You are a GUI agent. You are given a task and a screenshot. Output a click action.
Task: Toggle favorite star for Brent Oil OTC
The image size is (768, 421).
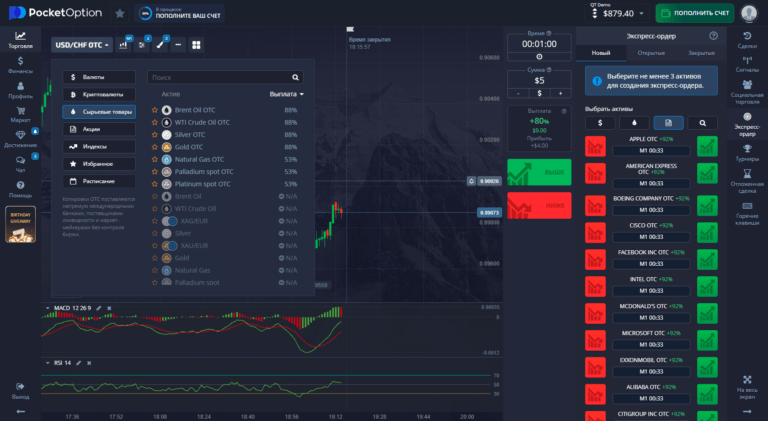pos(154,110)
